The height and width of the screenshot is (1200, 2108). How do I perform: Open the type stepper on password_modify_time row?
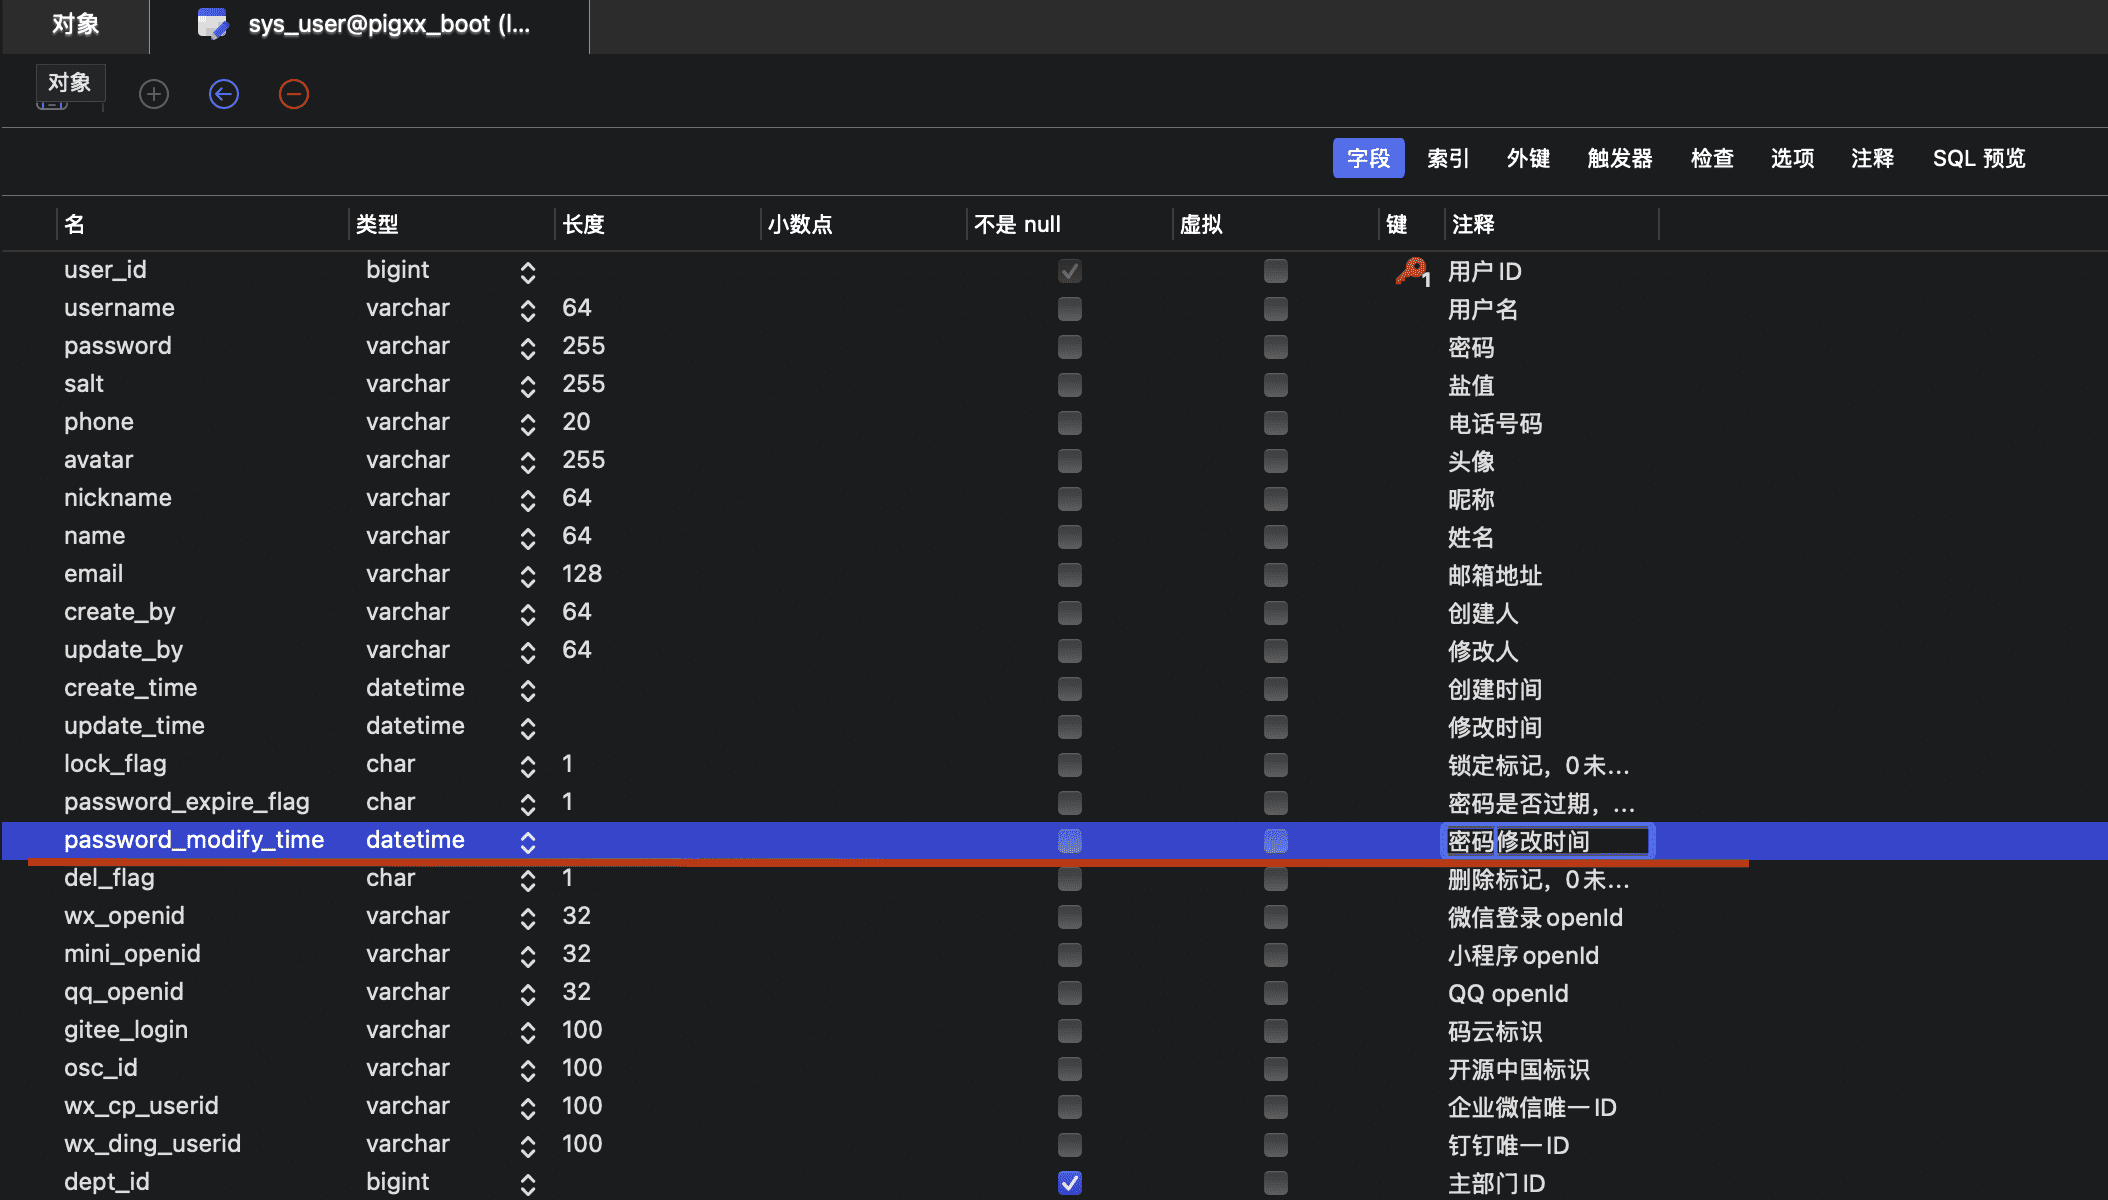pos(527,841)
